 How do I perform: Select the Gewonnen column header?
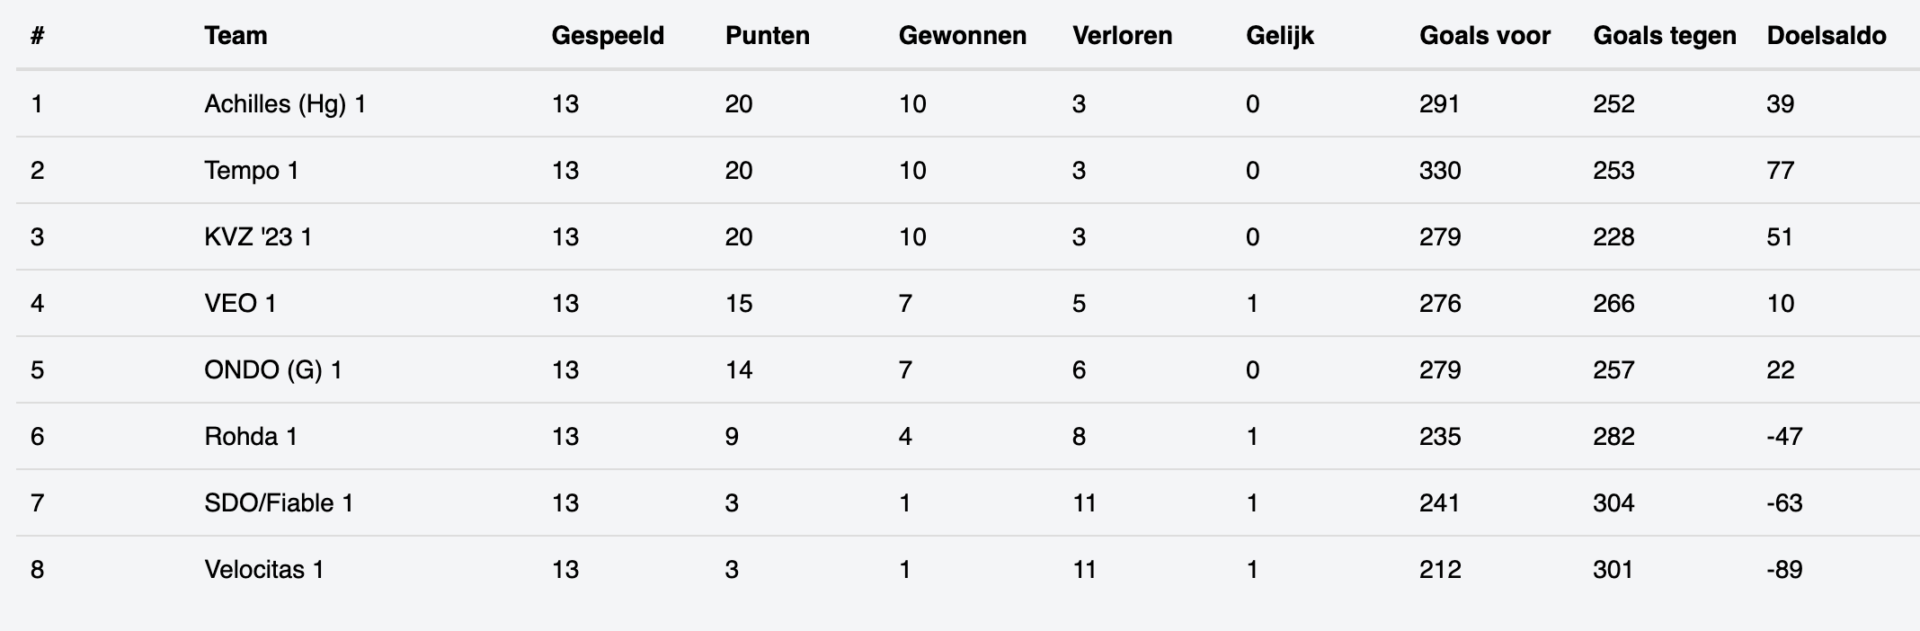click(962, 36)
